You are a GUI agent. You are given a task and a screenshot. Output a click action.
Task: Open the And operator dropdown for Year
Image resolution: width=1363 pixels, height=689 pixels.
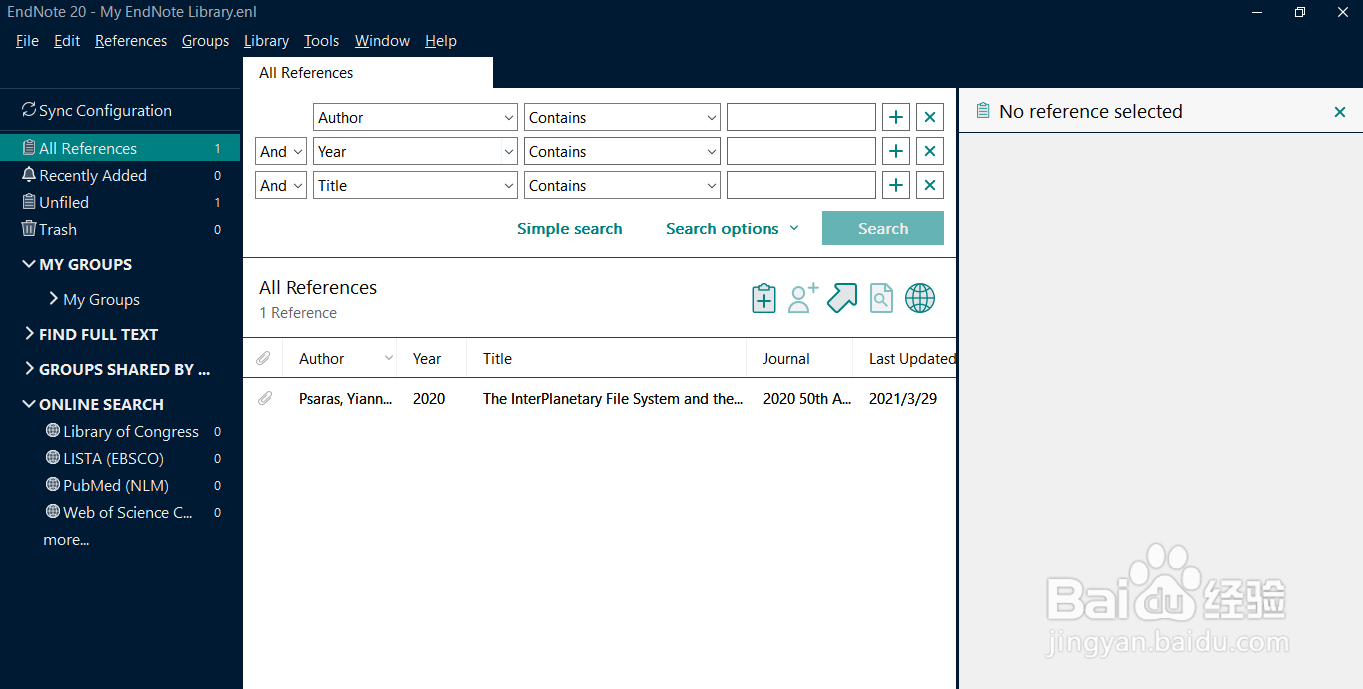pyautogui.click(x=281, y=152)
